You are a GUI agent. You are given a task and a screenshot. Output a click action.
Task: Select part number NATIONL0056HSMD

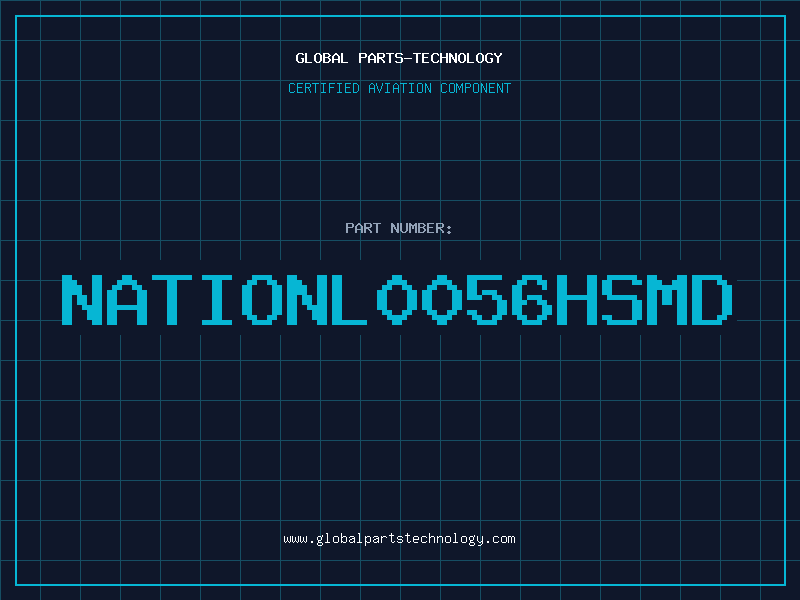pyautogui.click(x=397, y=300)
